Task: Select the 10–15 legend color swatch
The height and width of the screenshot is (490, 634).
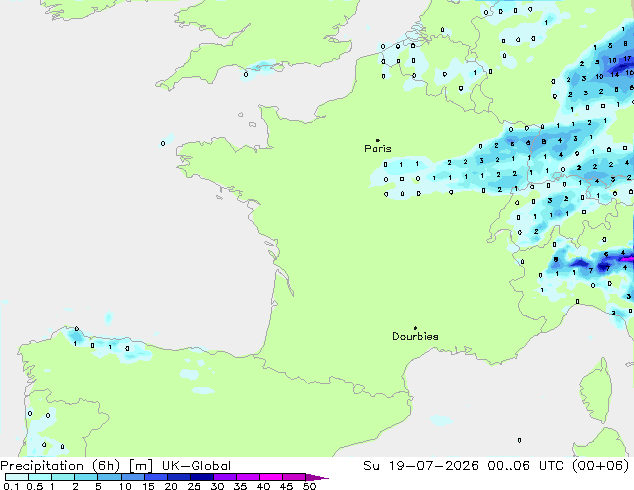Action: (x=133, y=477)
